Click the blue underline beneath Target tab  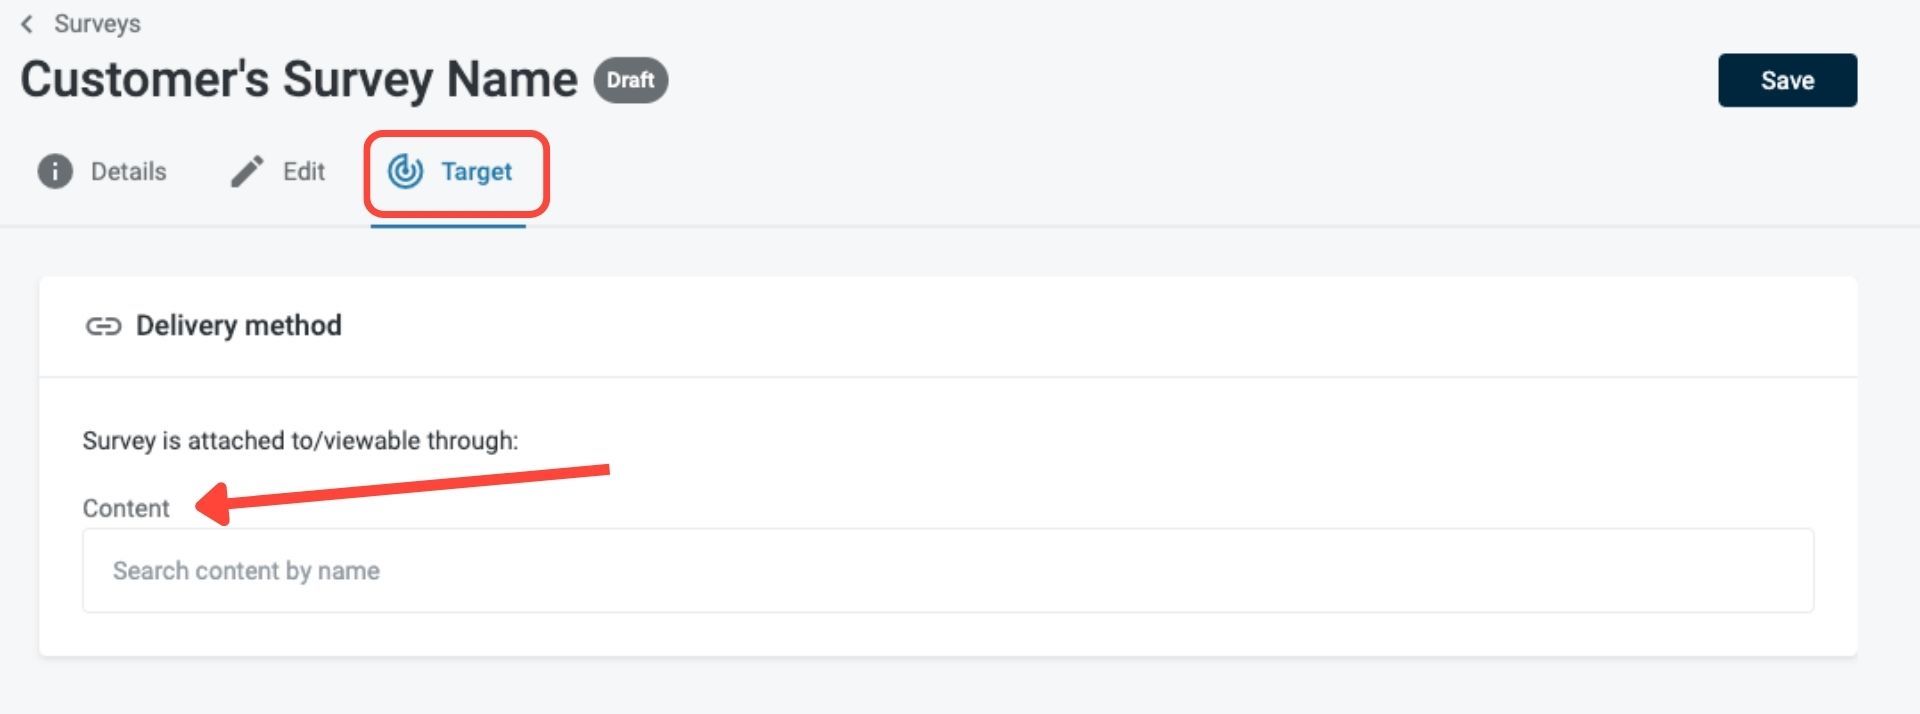click(x=447, y=226)
